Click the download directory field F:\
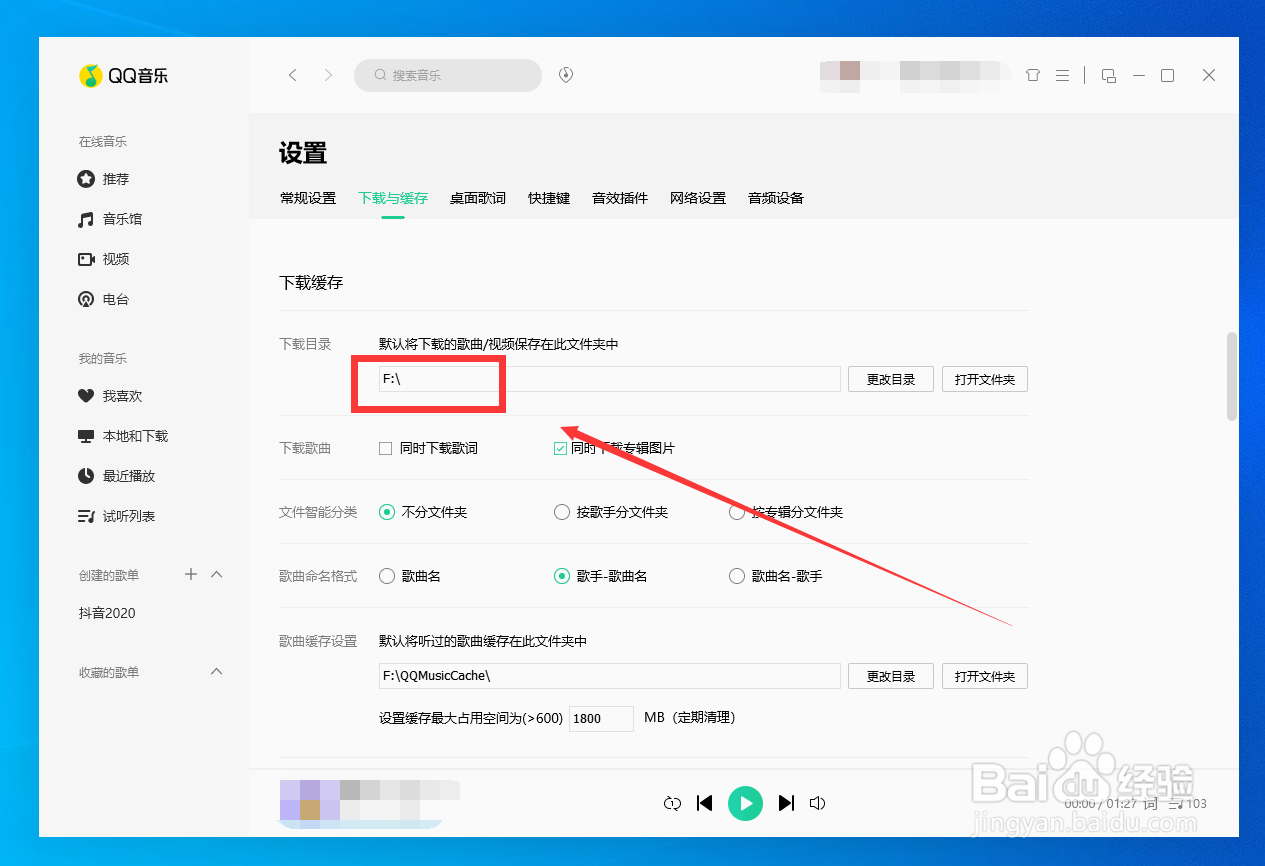Viewport: 1265px width, 866px height. 609,379
